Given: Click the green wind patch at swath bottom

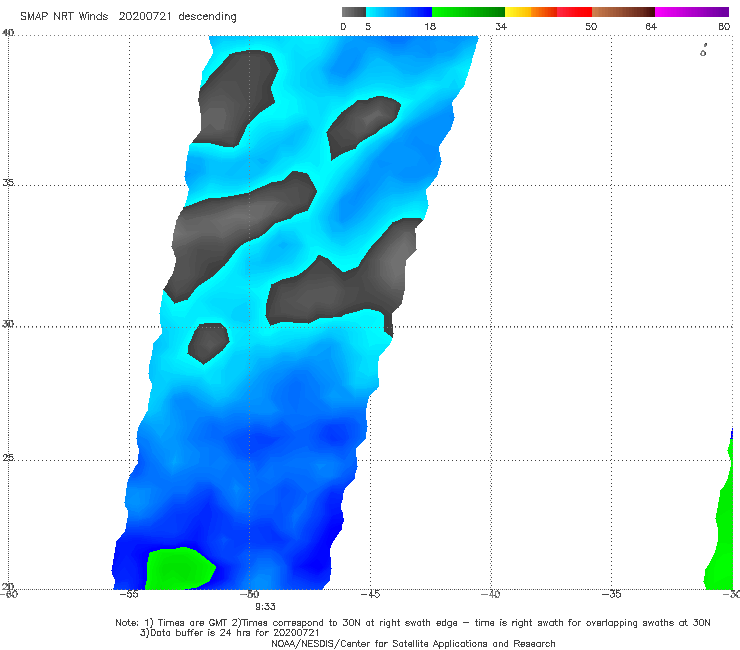Looking at the screenshot, I should (x=179, y=569).
